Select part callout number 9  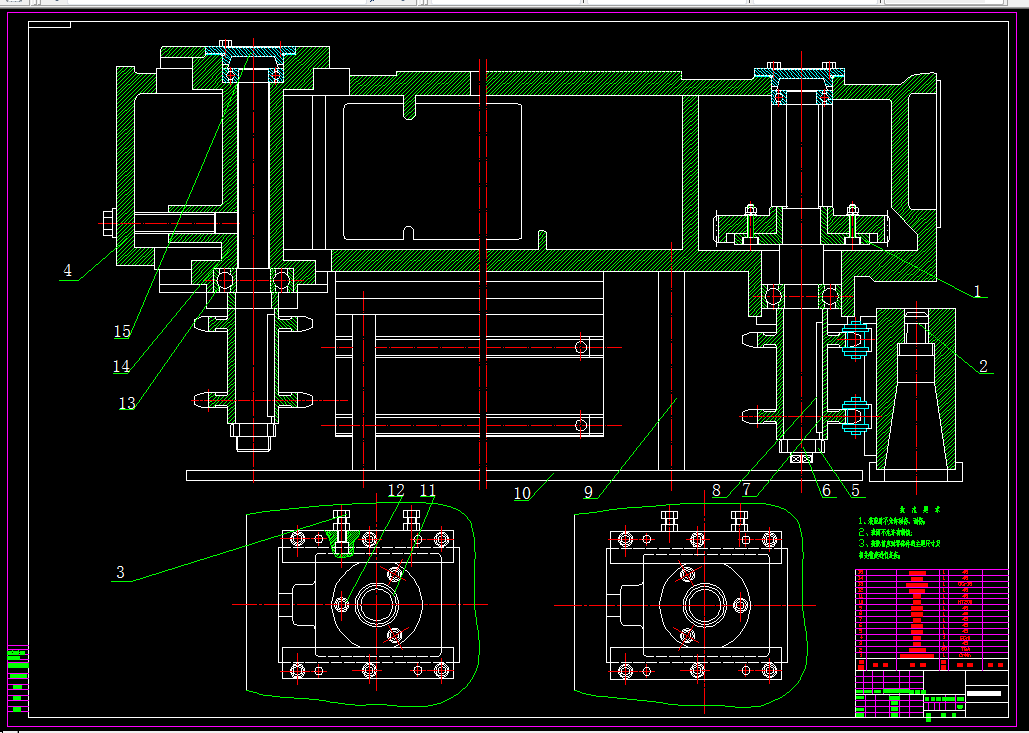[x=588, y=492]
